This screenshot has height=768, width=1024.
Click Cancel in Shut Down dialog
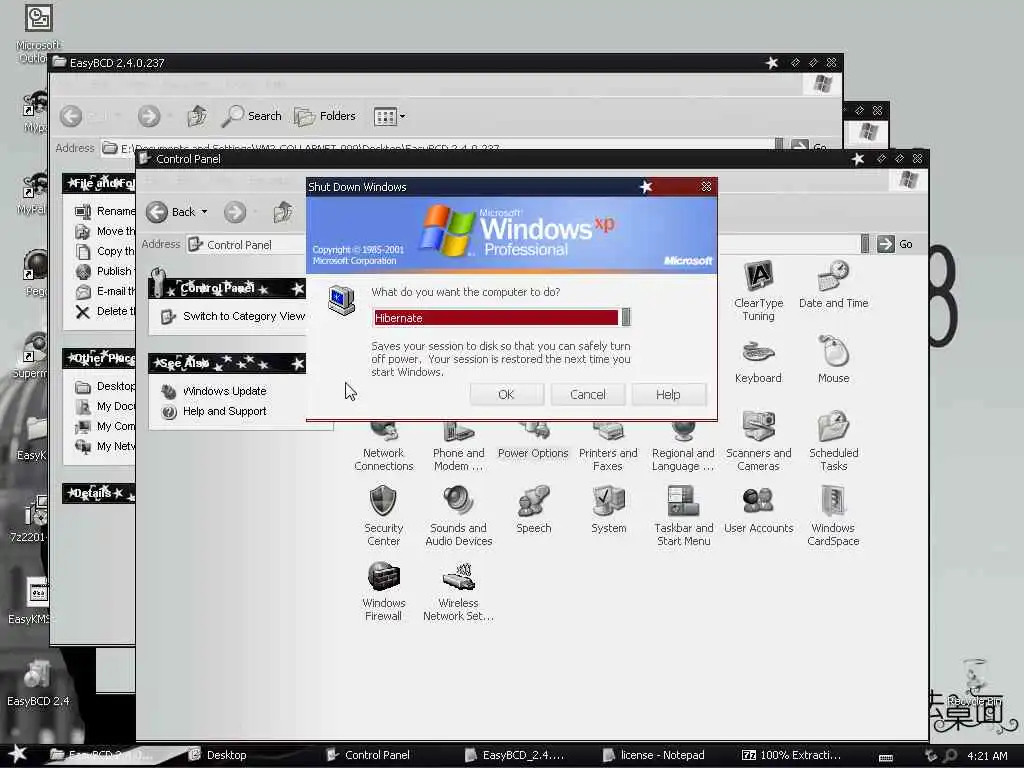pos(588,394)
